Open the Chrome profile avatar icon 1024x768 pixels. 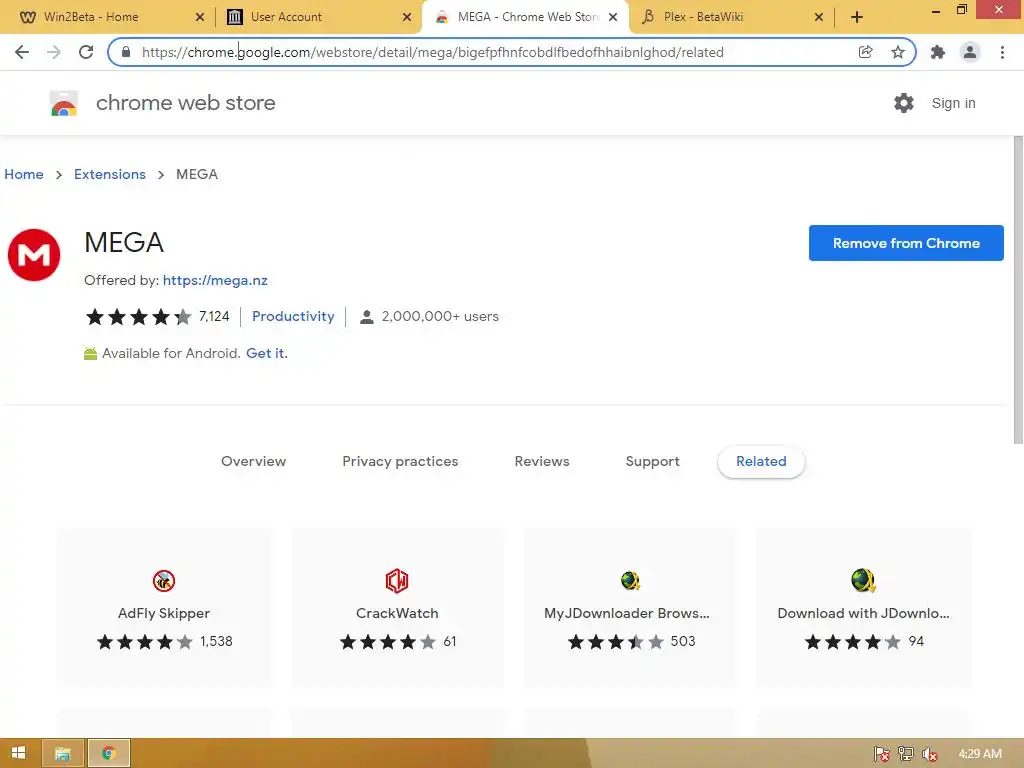coord(970,52)
